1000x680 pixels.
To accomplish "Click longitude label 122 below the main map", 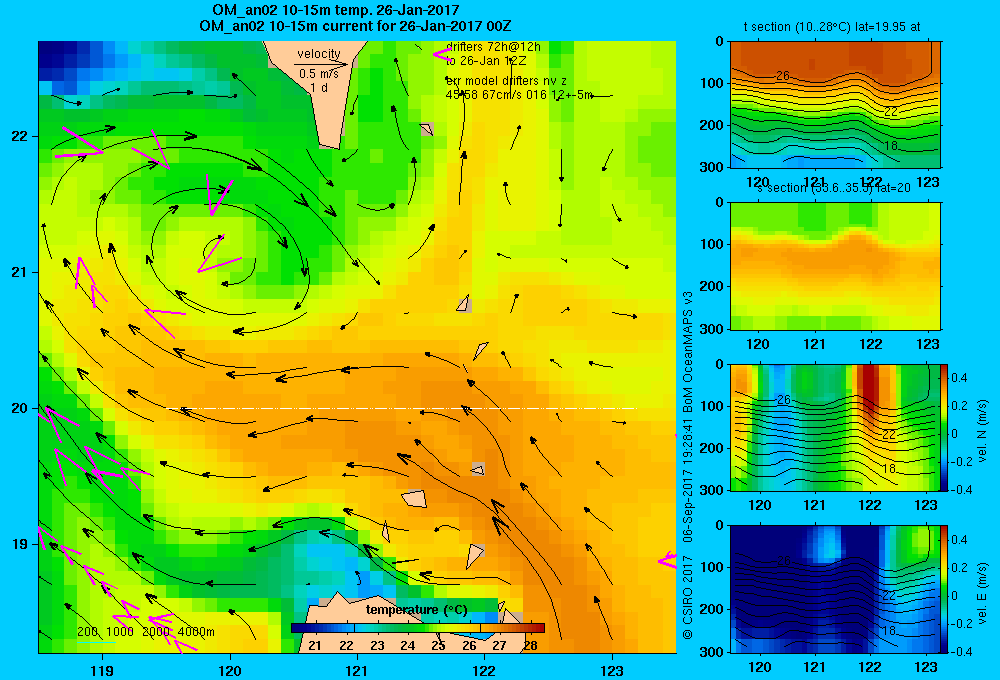I will 484,671.
